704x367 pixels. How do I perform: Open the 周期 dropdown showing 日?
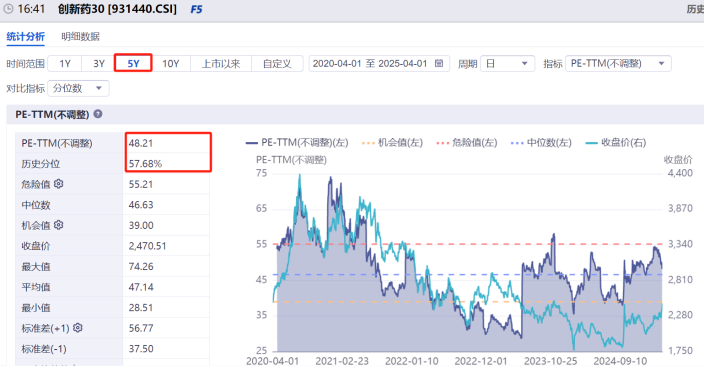coord(507,63)
